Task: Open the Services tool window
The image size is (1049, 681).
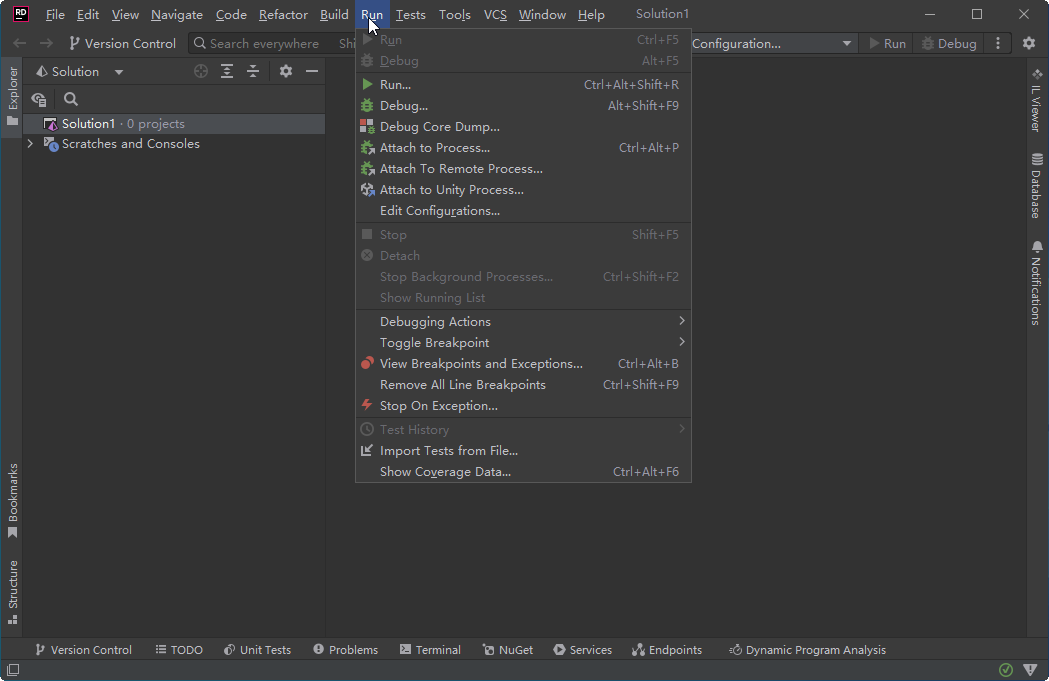Action: point(583,650)
